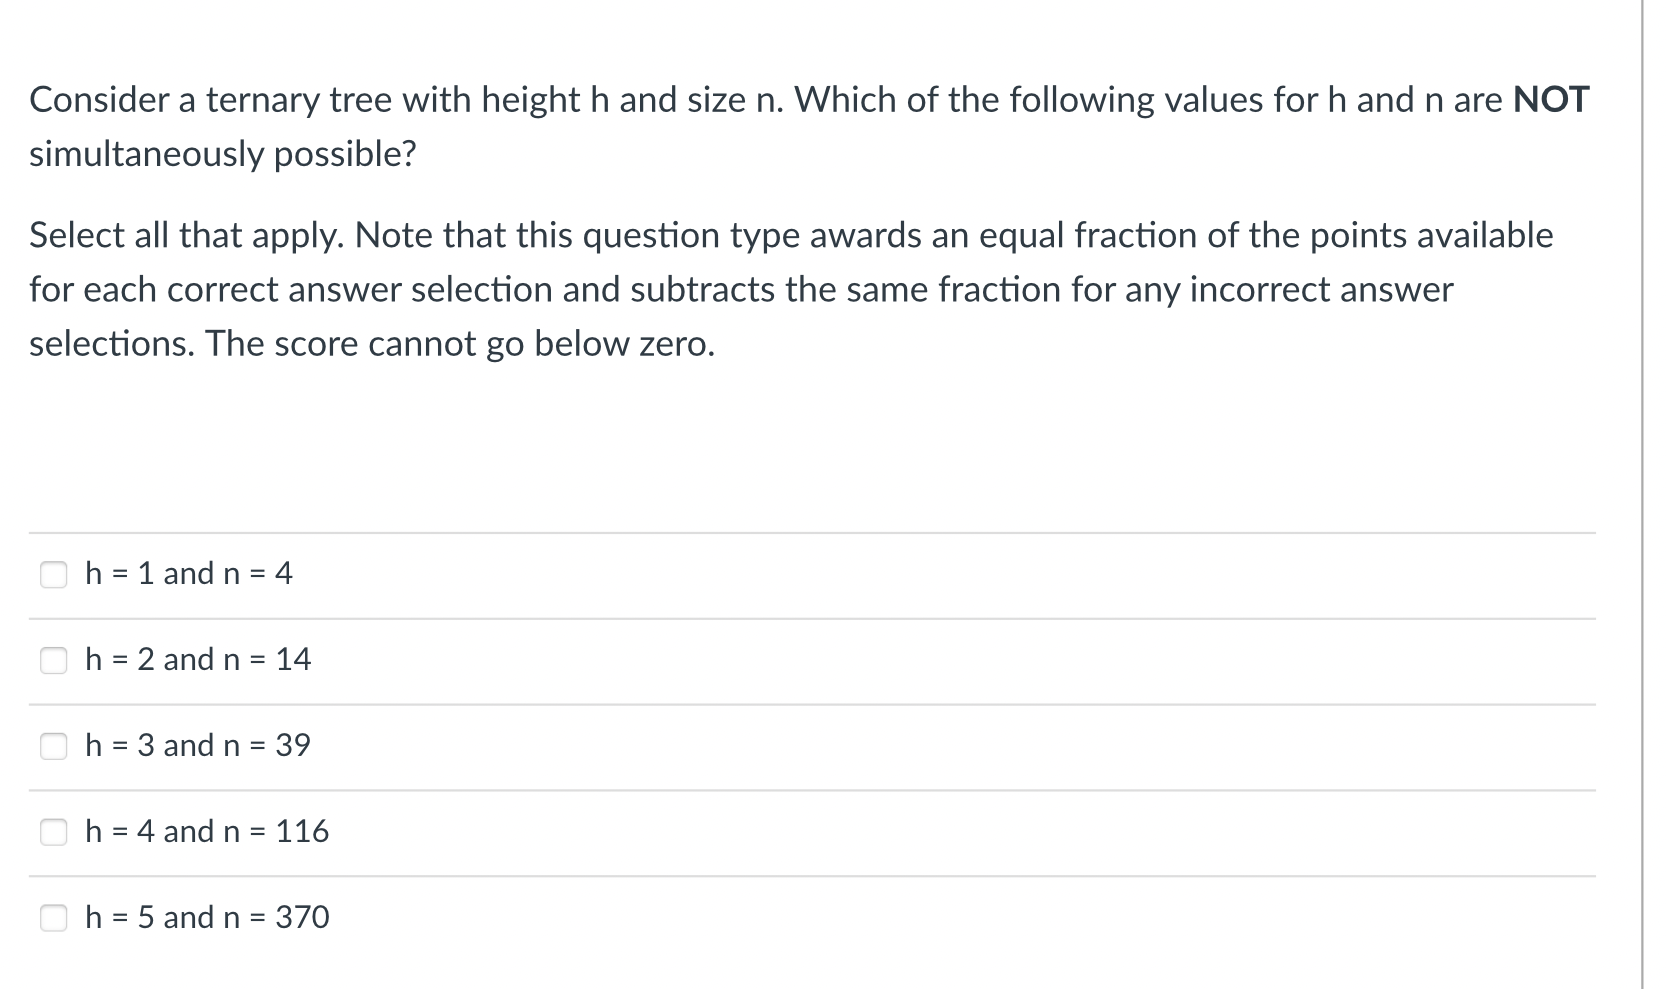The height and width of the screenshot is (989, 1666).
Task: Select the answer label "h = 2 and n = 14"
Action: point(197,660)
